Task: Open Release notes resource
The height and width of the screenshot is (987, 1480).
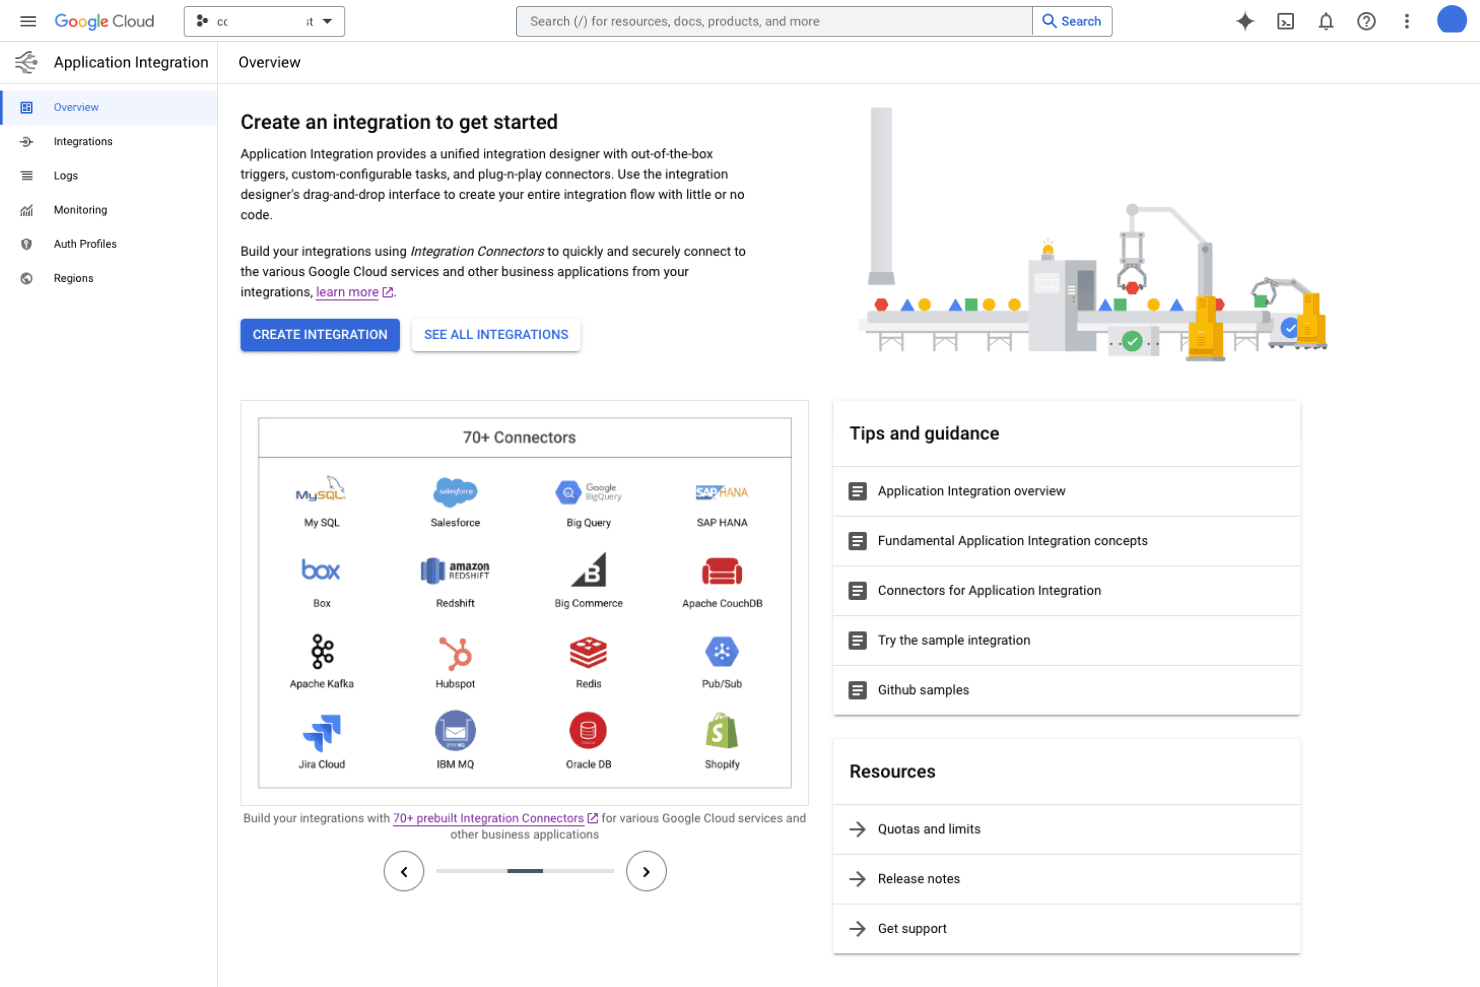Action: point(1066,879)
